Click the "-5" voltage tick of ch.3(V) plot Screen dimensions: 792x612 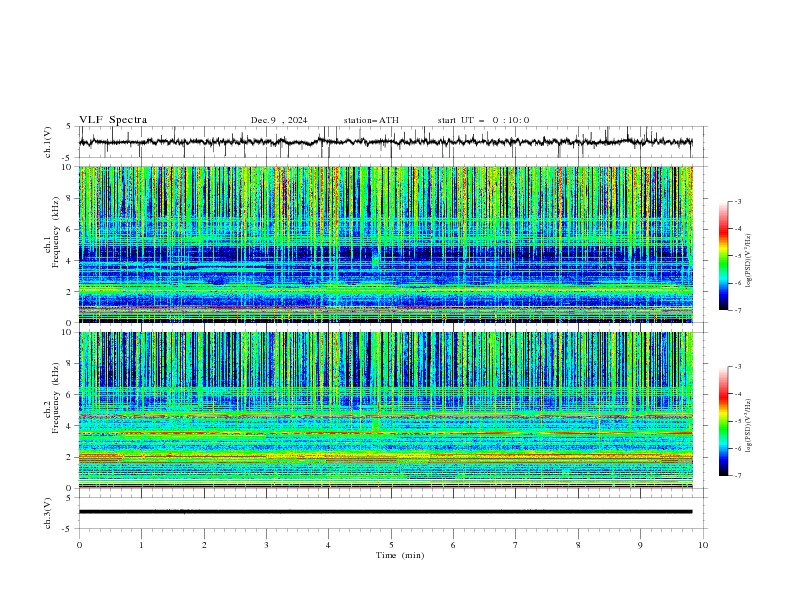(67, 529)
